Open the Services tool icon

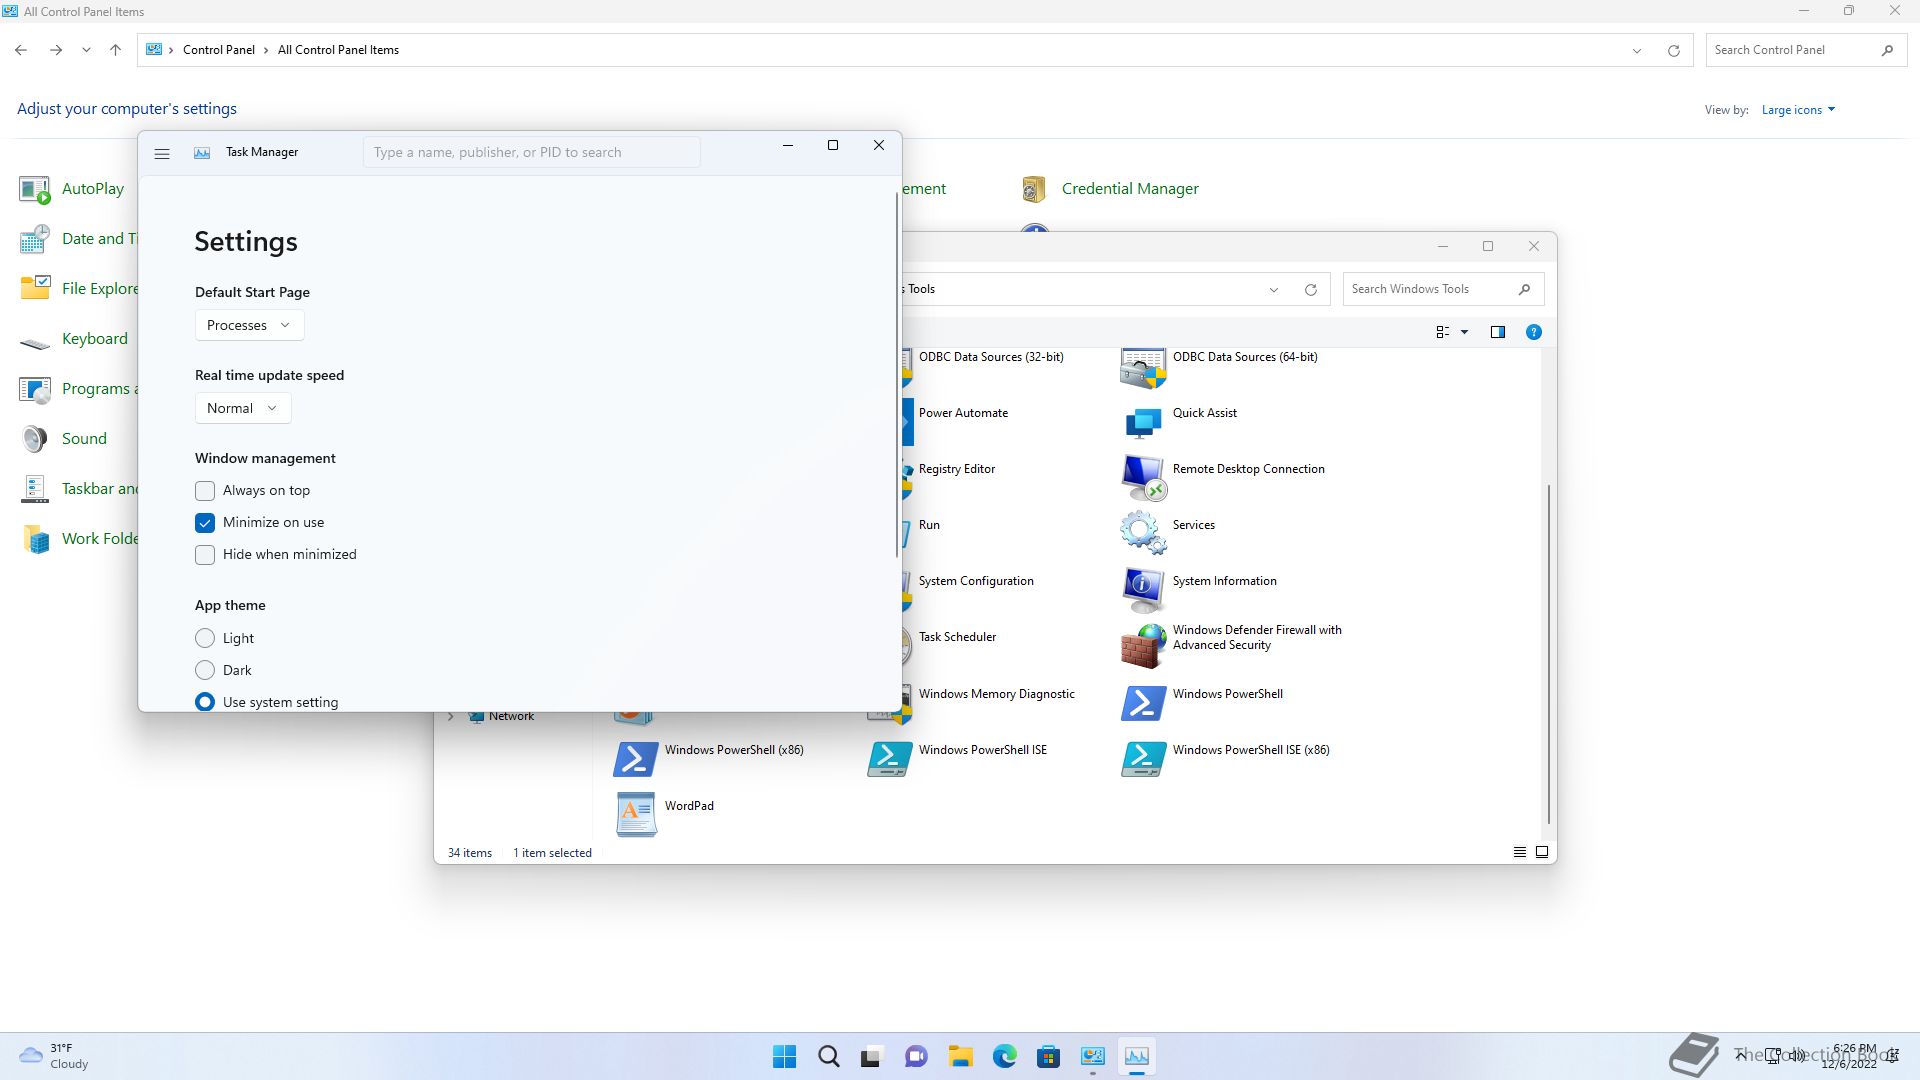click(1143, 531)
